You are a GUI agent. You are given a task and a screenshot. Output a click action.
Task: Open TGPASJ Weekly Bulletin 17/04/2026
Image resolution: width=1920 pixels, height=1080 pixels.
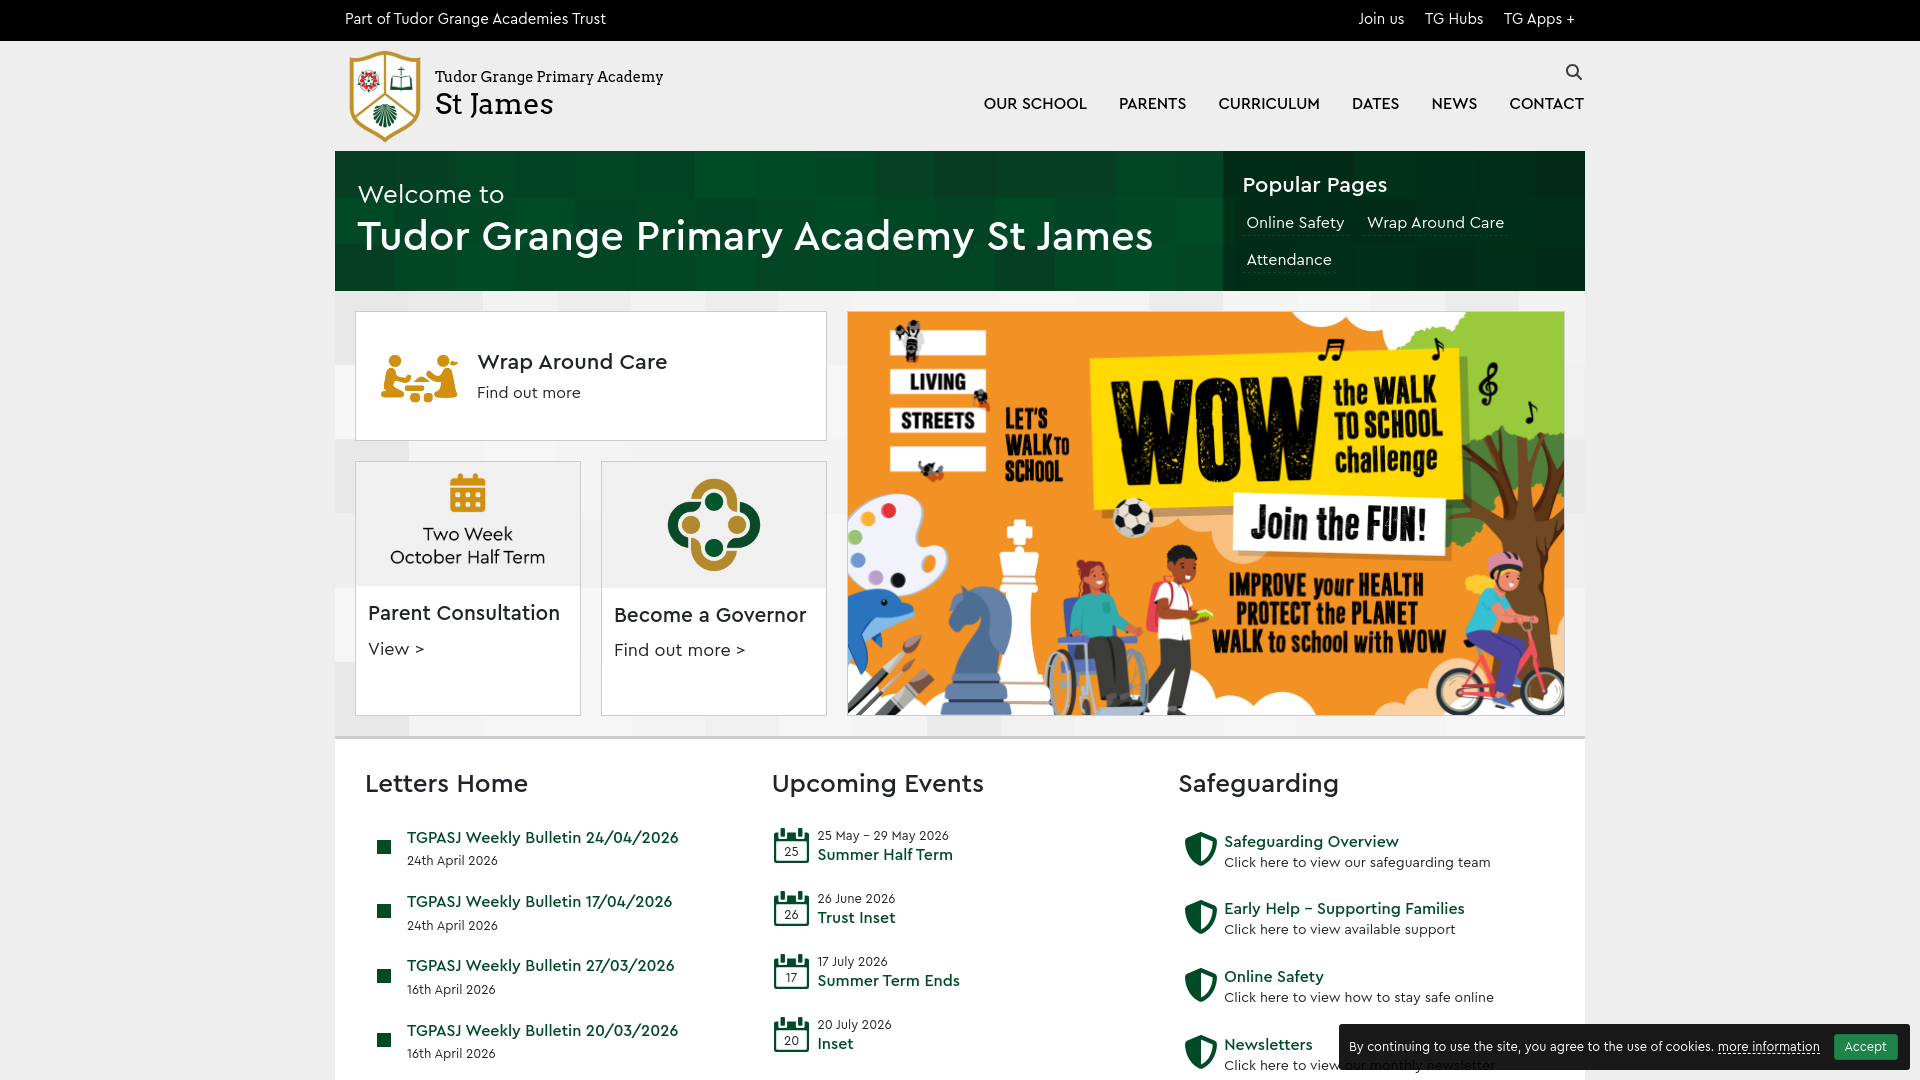point(539,902)
